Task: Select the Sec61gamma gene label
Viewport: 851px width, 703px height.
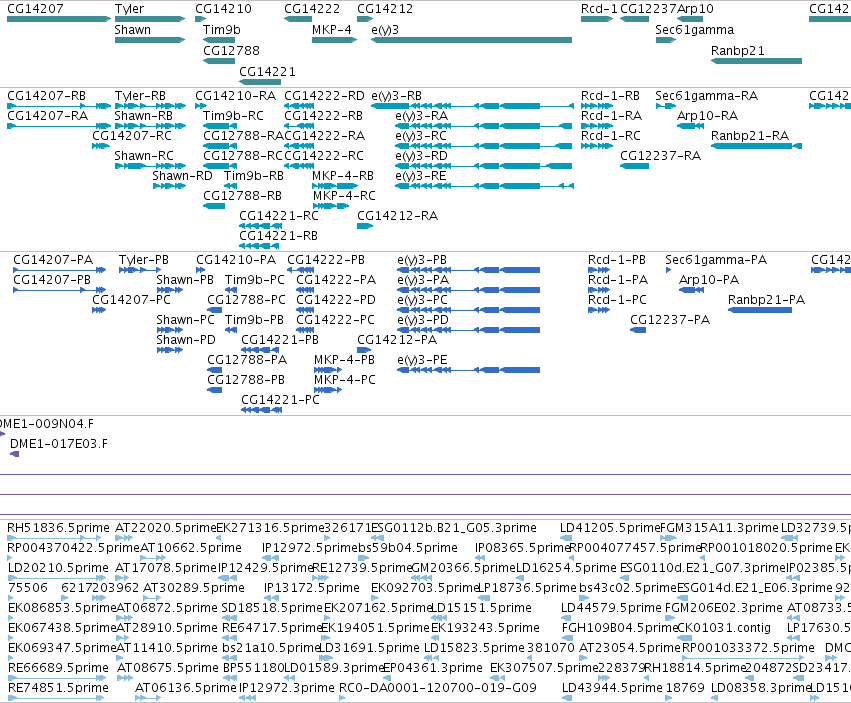Action: 694,30
